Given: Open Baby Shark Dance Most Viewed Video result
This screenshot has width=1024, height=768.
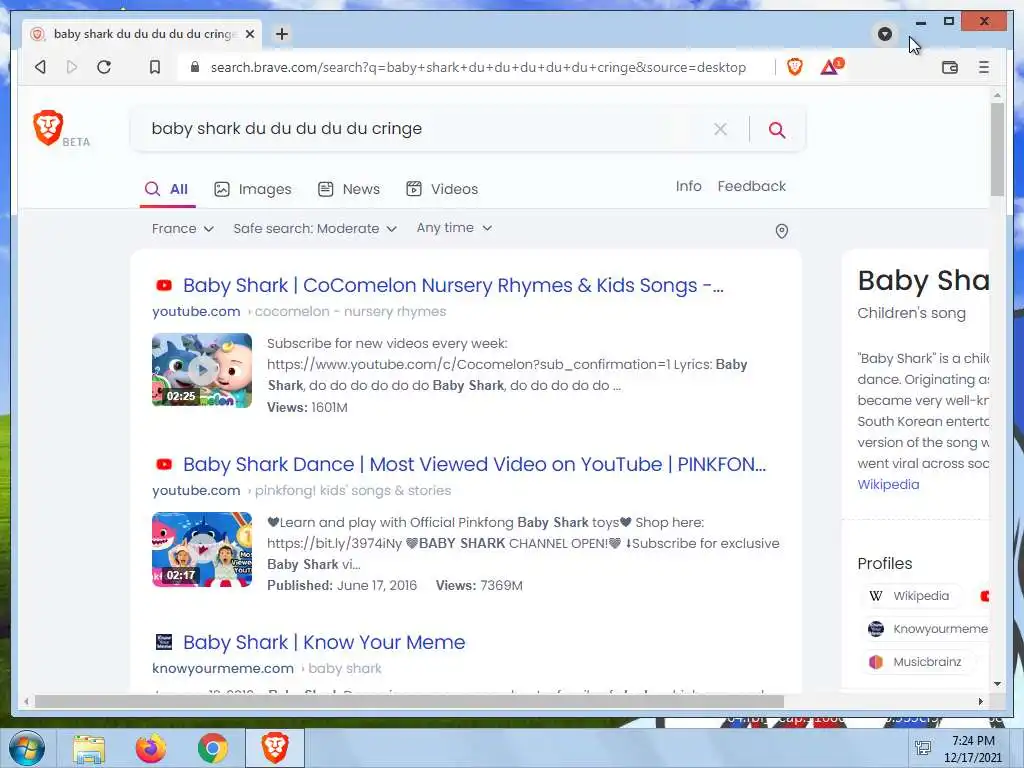Looking at the screenshot, I should coord(474,464).
